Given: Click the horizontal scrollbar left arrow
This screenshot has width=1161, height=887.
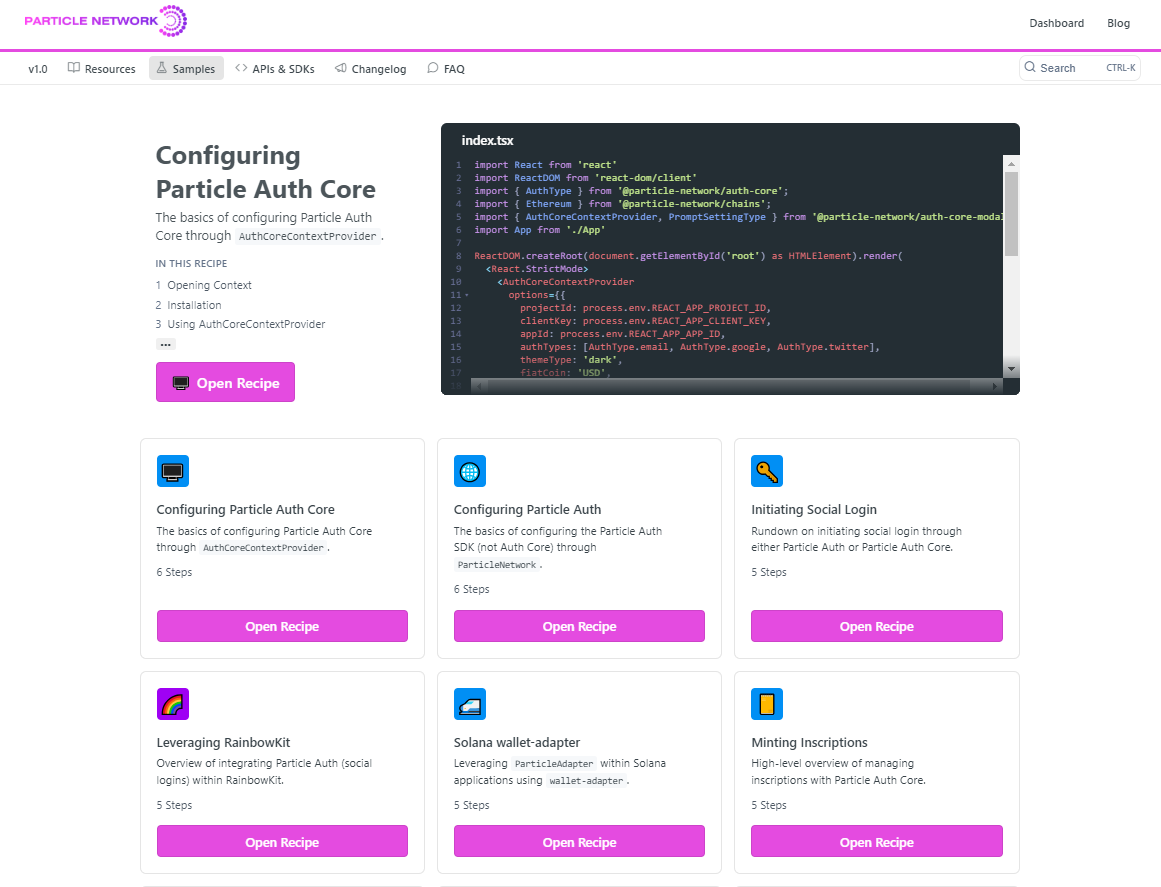Looking at the screenshot, I should pos(479,386).
